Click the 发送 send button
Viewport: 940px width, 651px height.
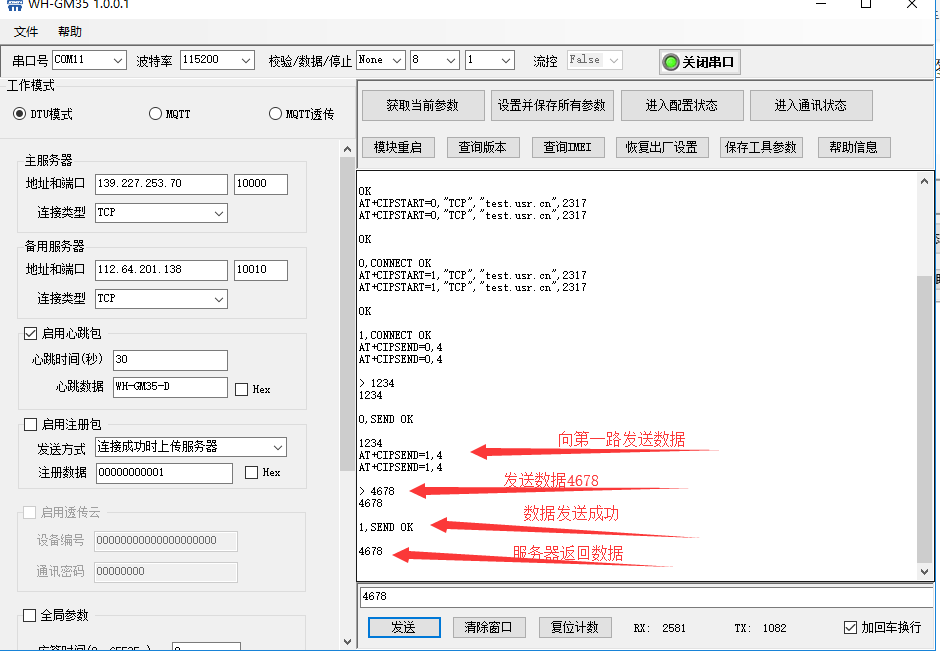[x=403, y=627]
